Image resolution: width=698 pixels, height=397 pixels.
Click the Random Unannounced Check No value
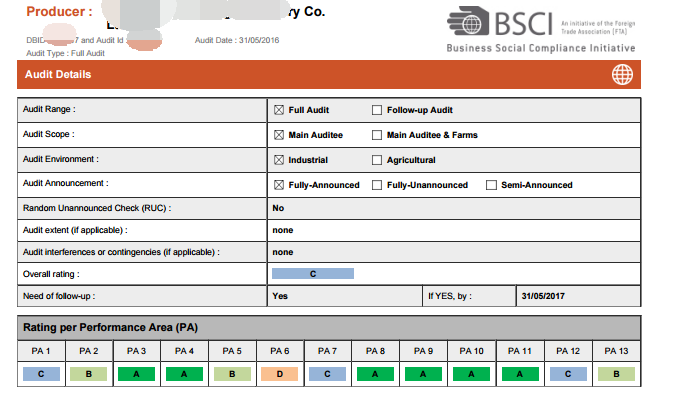(x=278, y=208)
